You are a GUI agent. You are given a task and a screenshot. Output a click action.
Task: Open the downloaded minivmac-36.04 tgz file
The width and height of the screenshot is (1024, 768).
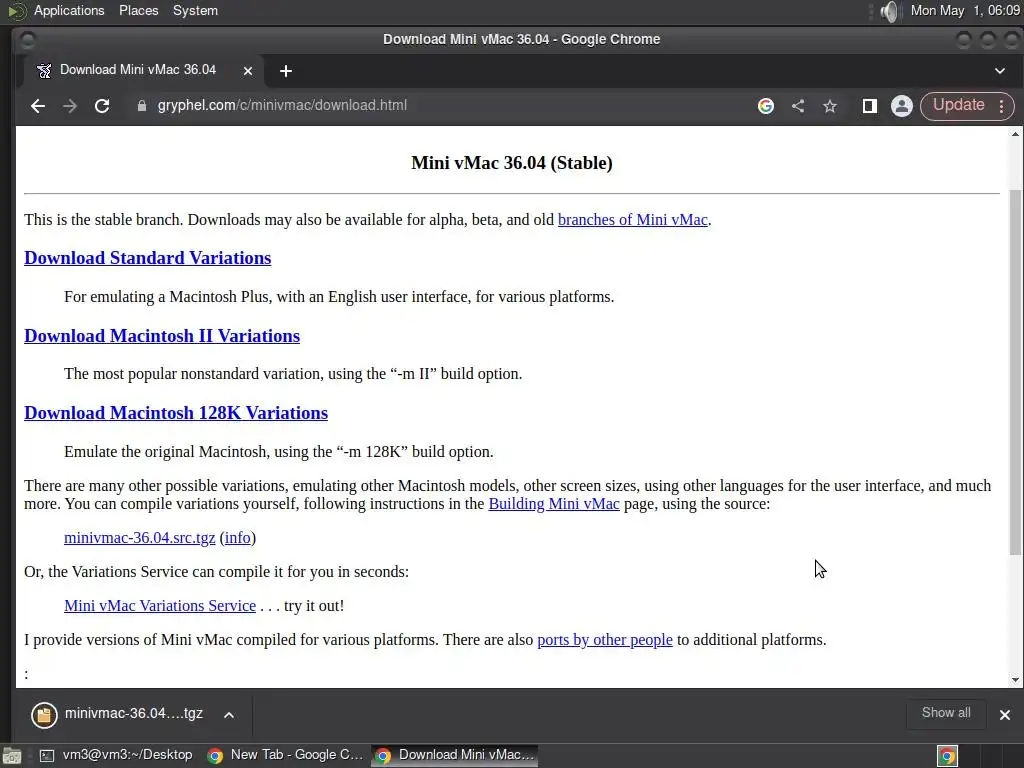[x=118, y=714]
